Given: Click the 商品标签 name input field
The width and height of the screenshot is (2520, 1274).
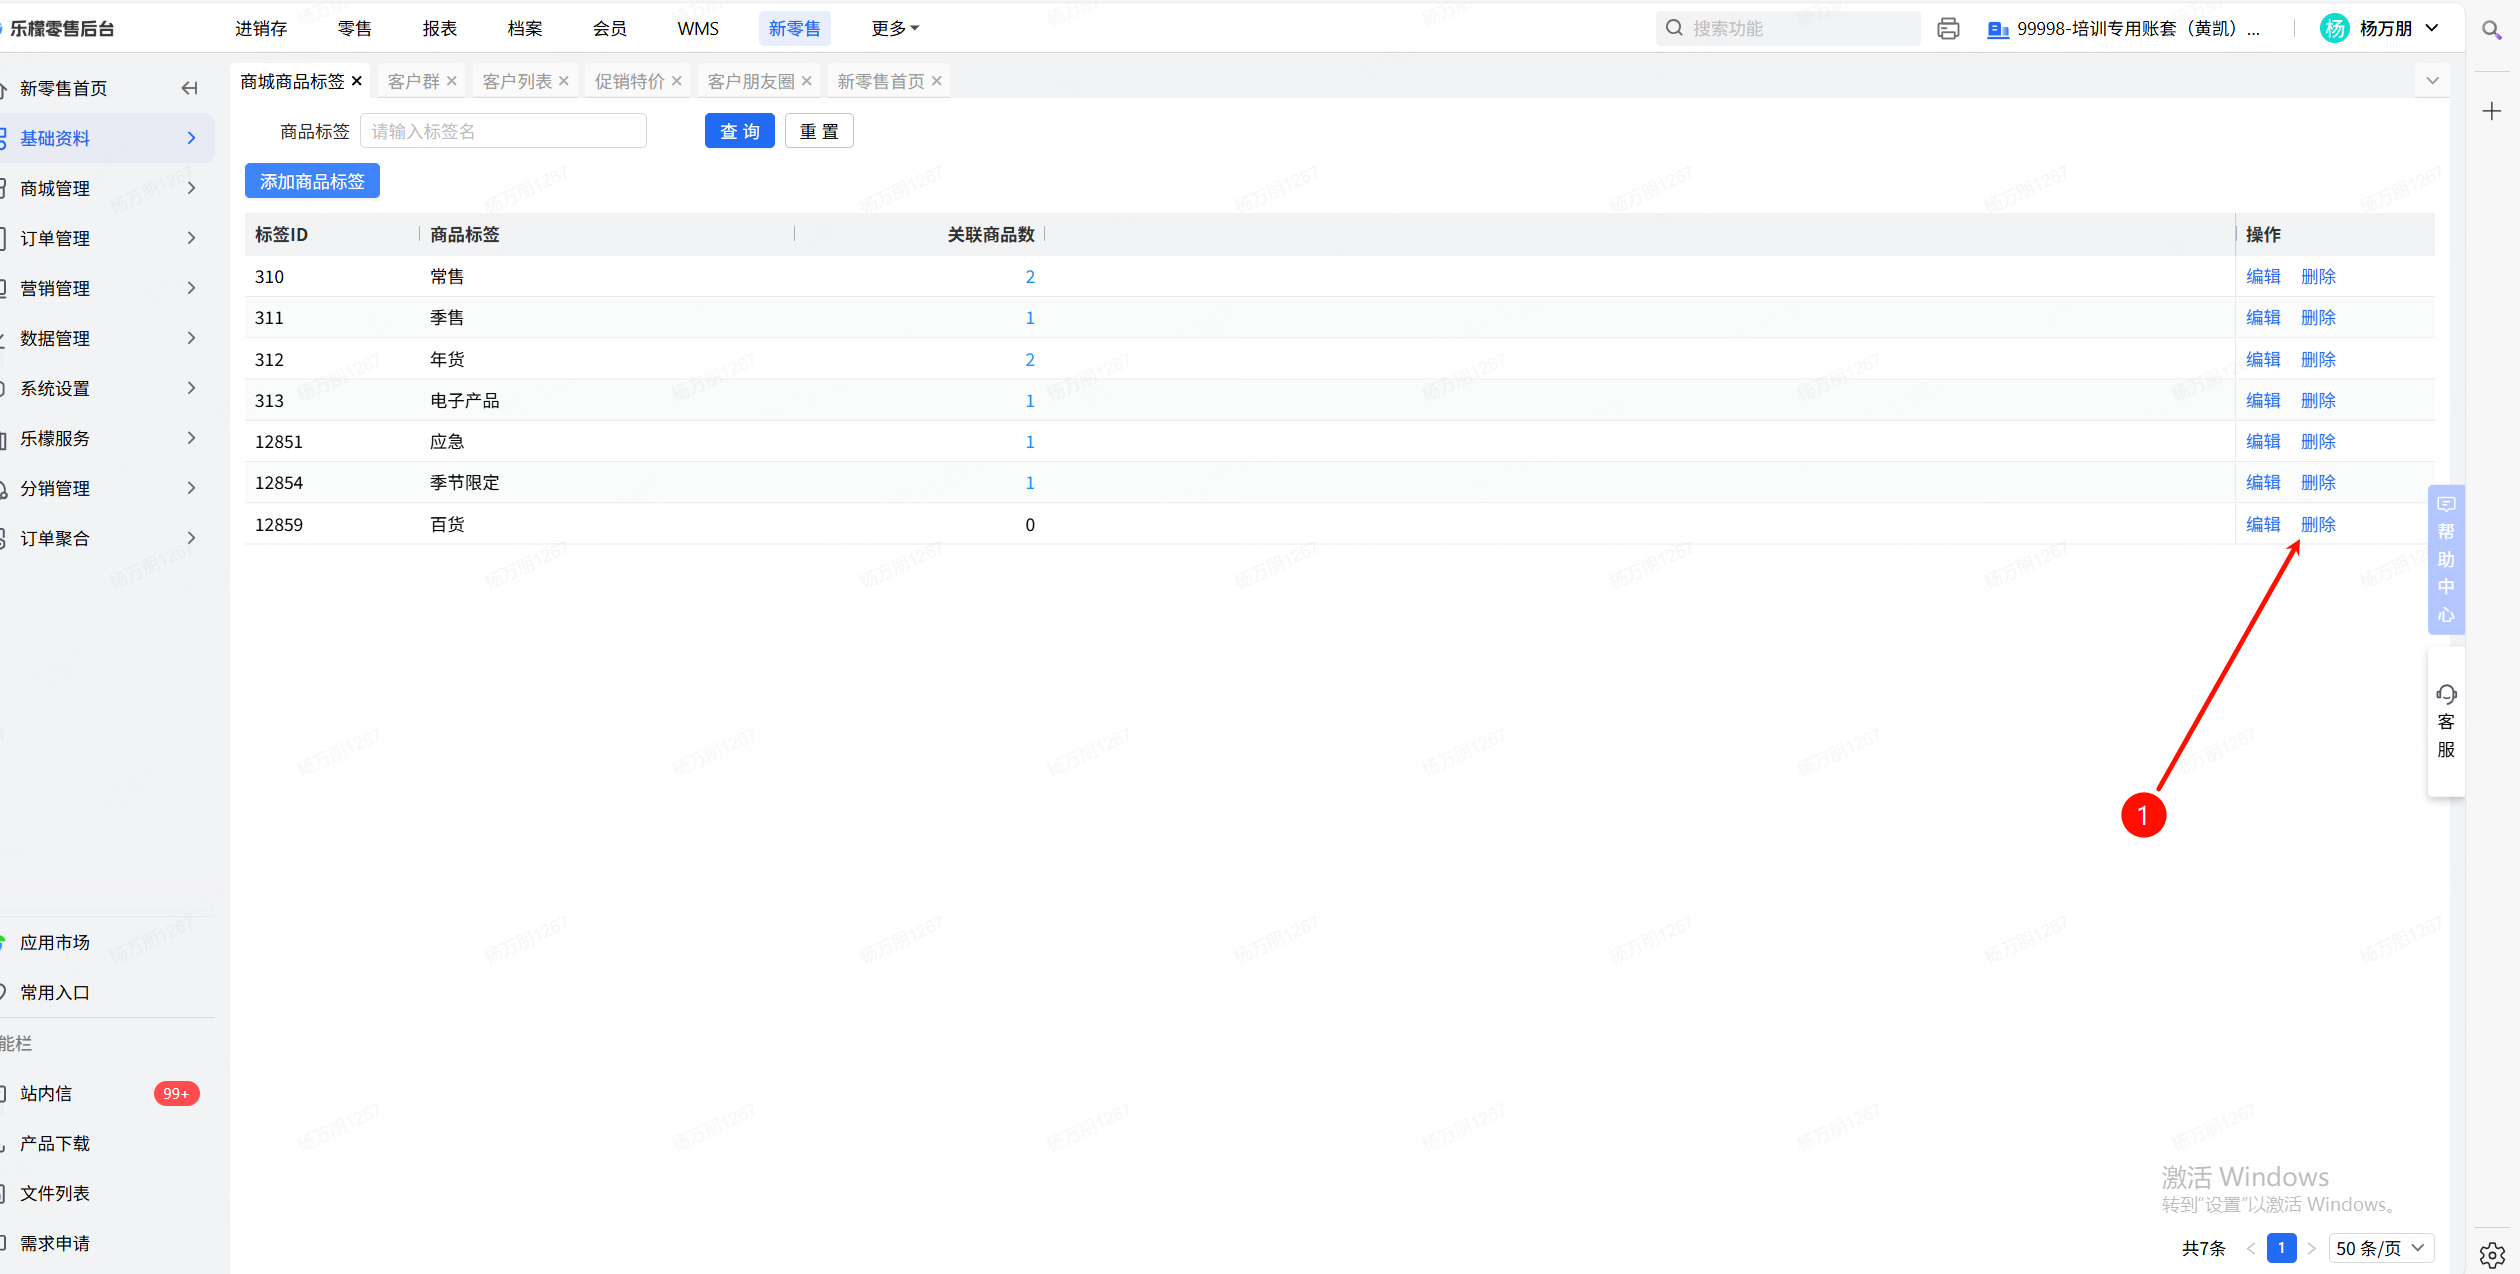Looking at the screenshot, I should point(503,131).
